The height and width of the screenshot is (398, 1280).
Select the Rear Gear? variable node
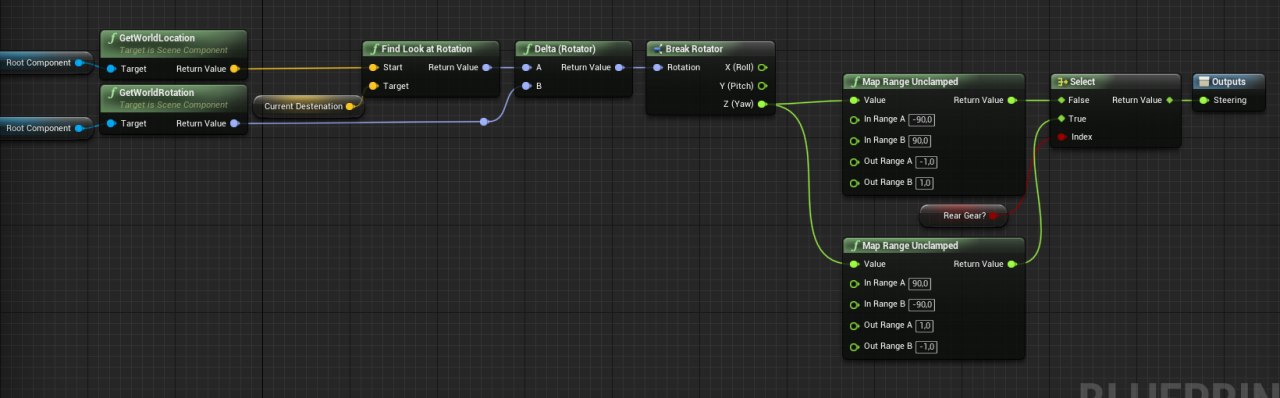963,215
